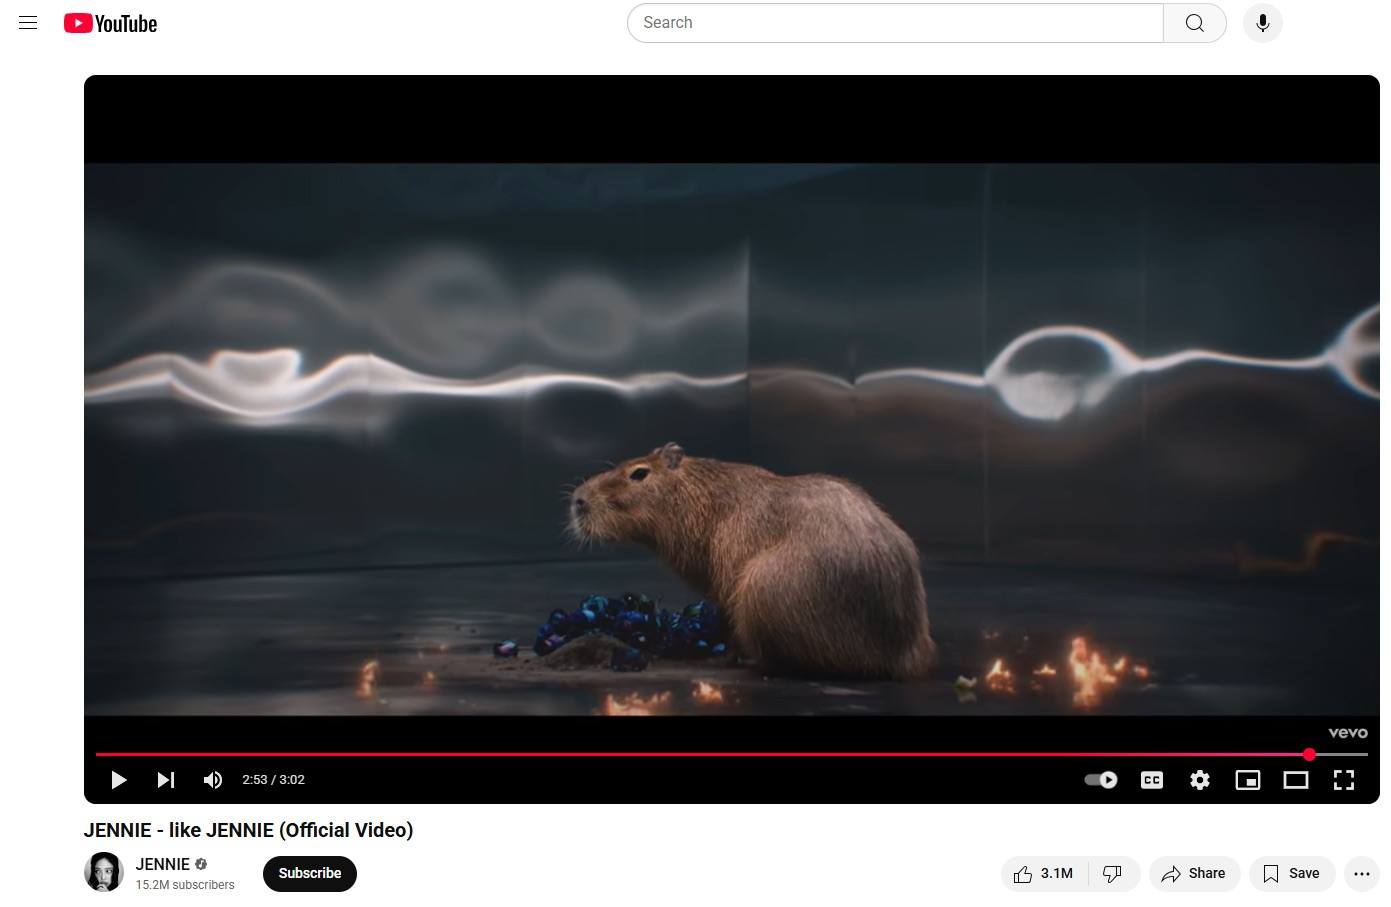
Task: Start voice search with microphone icon
Action: (x=1262, y=23)
